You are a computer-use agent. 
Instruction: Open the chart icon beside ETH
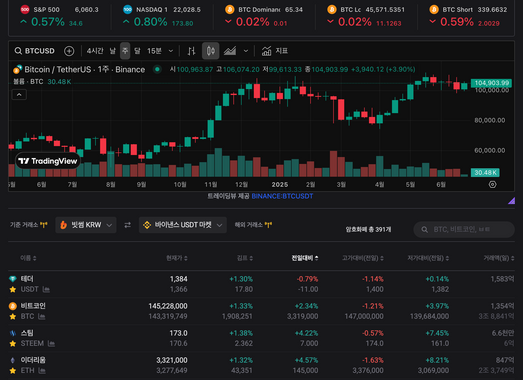pos(42,371)
